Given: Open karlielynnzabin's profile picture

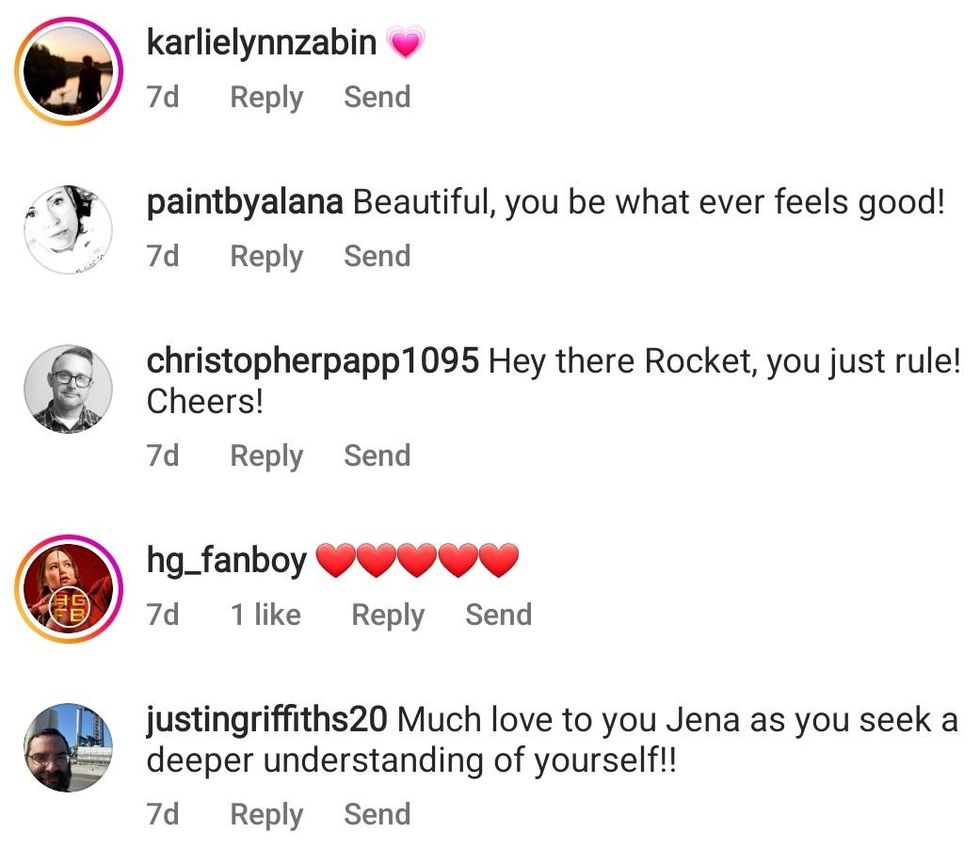Looking at the screenshot, I should [68, 72].
